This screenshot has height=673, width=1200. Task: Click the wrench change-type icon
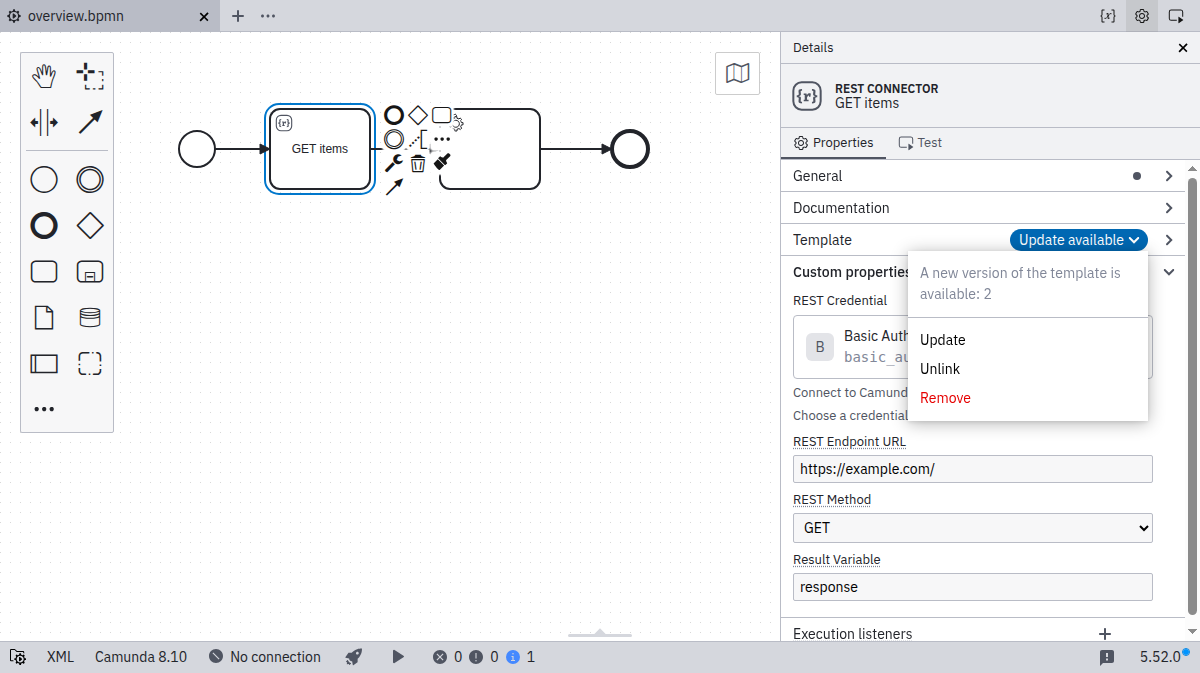click(x=394, y=163)
